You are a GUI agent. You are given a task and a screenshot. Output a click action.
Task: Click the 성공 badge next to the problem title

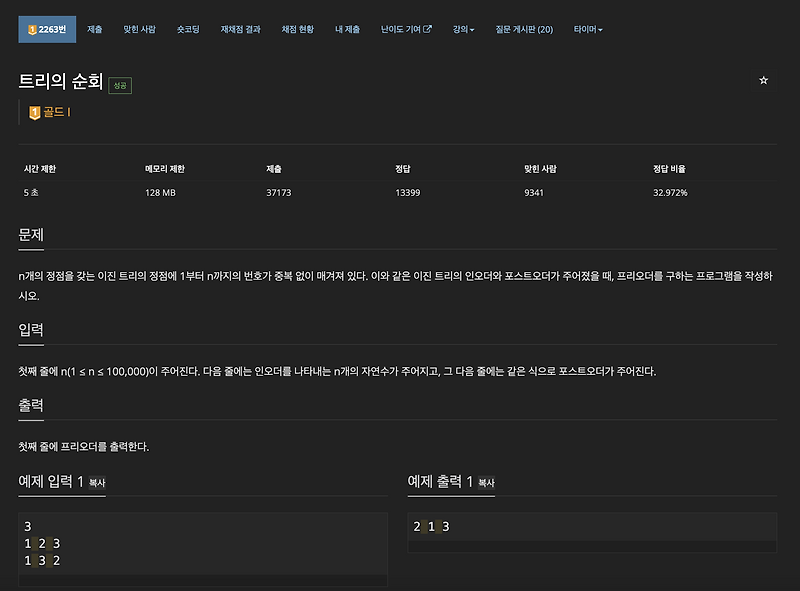tap(120, 85)
